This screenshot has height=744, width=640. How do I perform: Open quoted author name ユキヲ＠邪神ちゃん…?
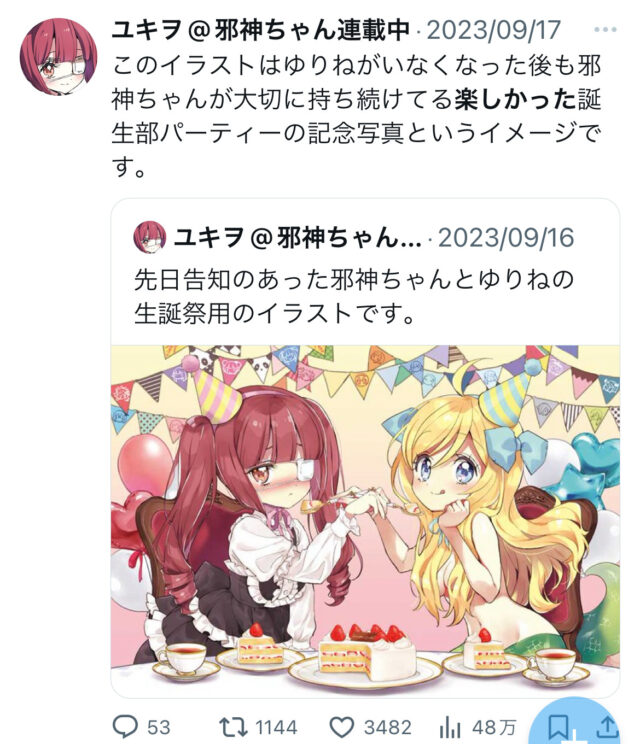point(297,238)
